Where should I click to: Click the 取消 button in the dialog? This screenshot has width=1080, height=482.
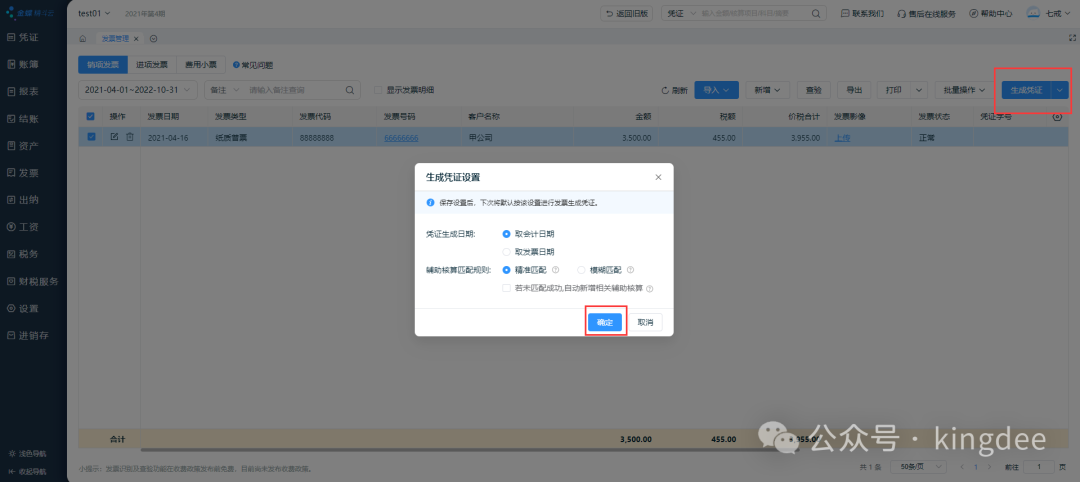click(x=645, y=322)
